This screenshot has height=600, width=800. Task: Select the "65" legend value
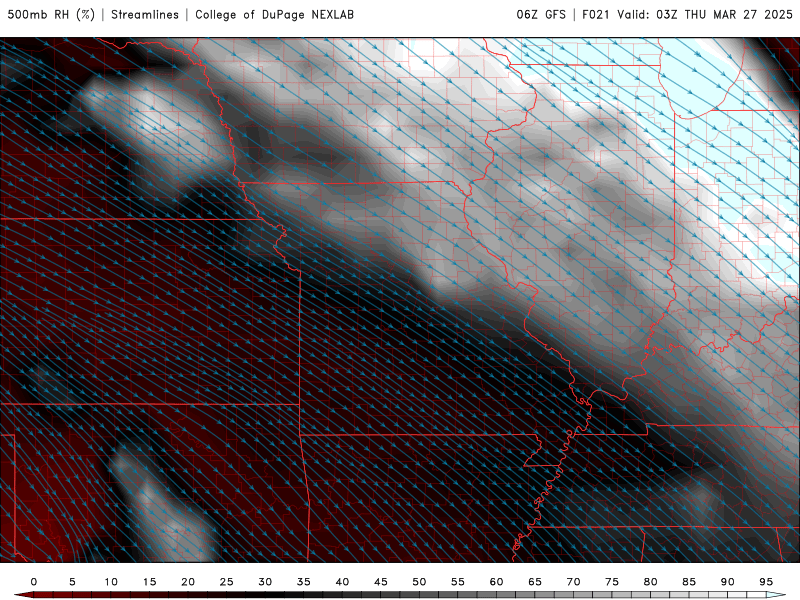[x=535, y=582]
